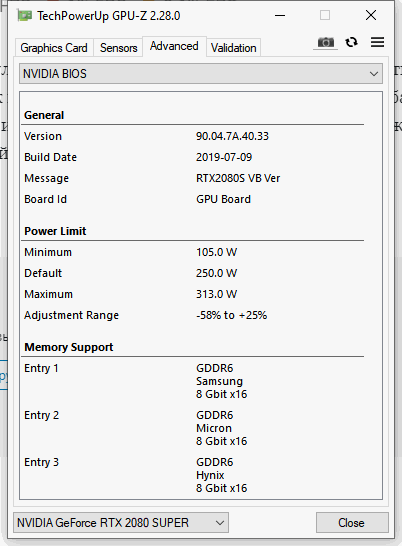
Task: Select the Entry 1 label
Action: 41,368
